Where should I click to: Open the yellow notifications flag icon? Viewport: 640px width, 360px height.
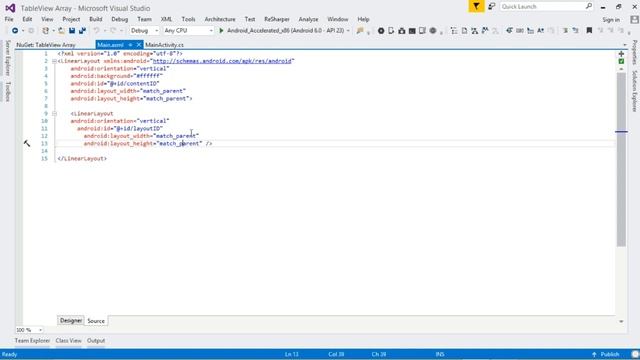[476, 7]
